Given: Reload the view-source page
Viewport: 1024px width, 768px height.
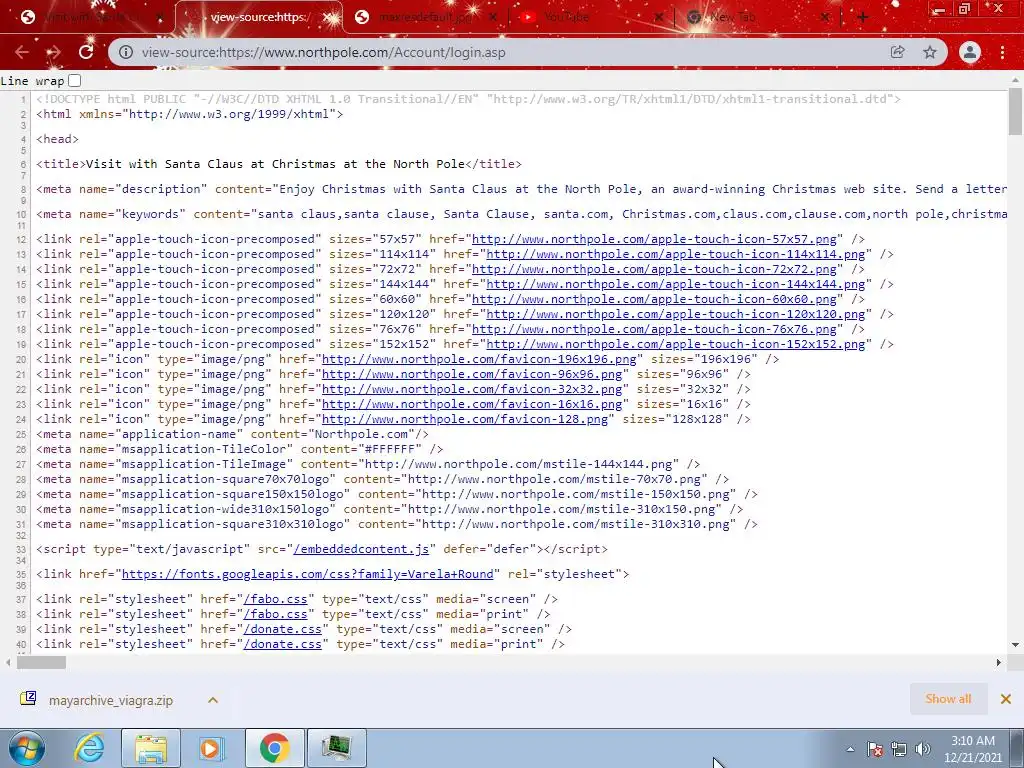Looking at the screenshot, I should click(x=86, y=52).
